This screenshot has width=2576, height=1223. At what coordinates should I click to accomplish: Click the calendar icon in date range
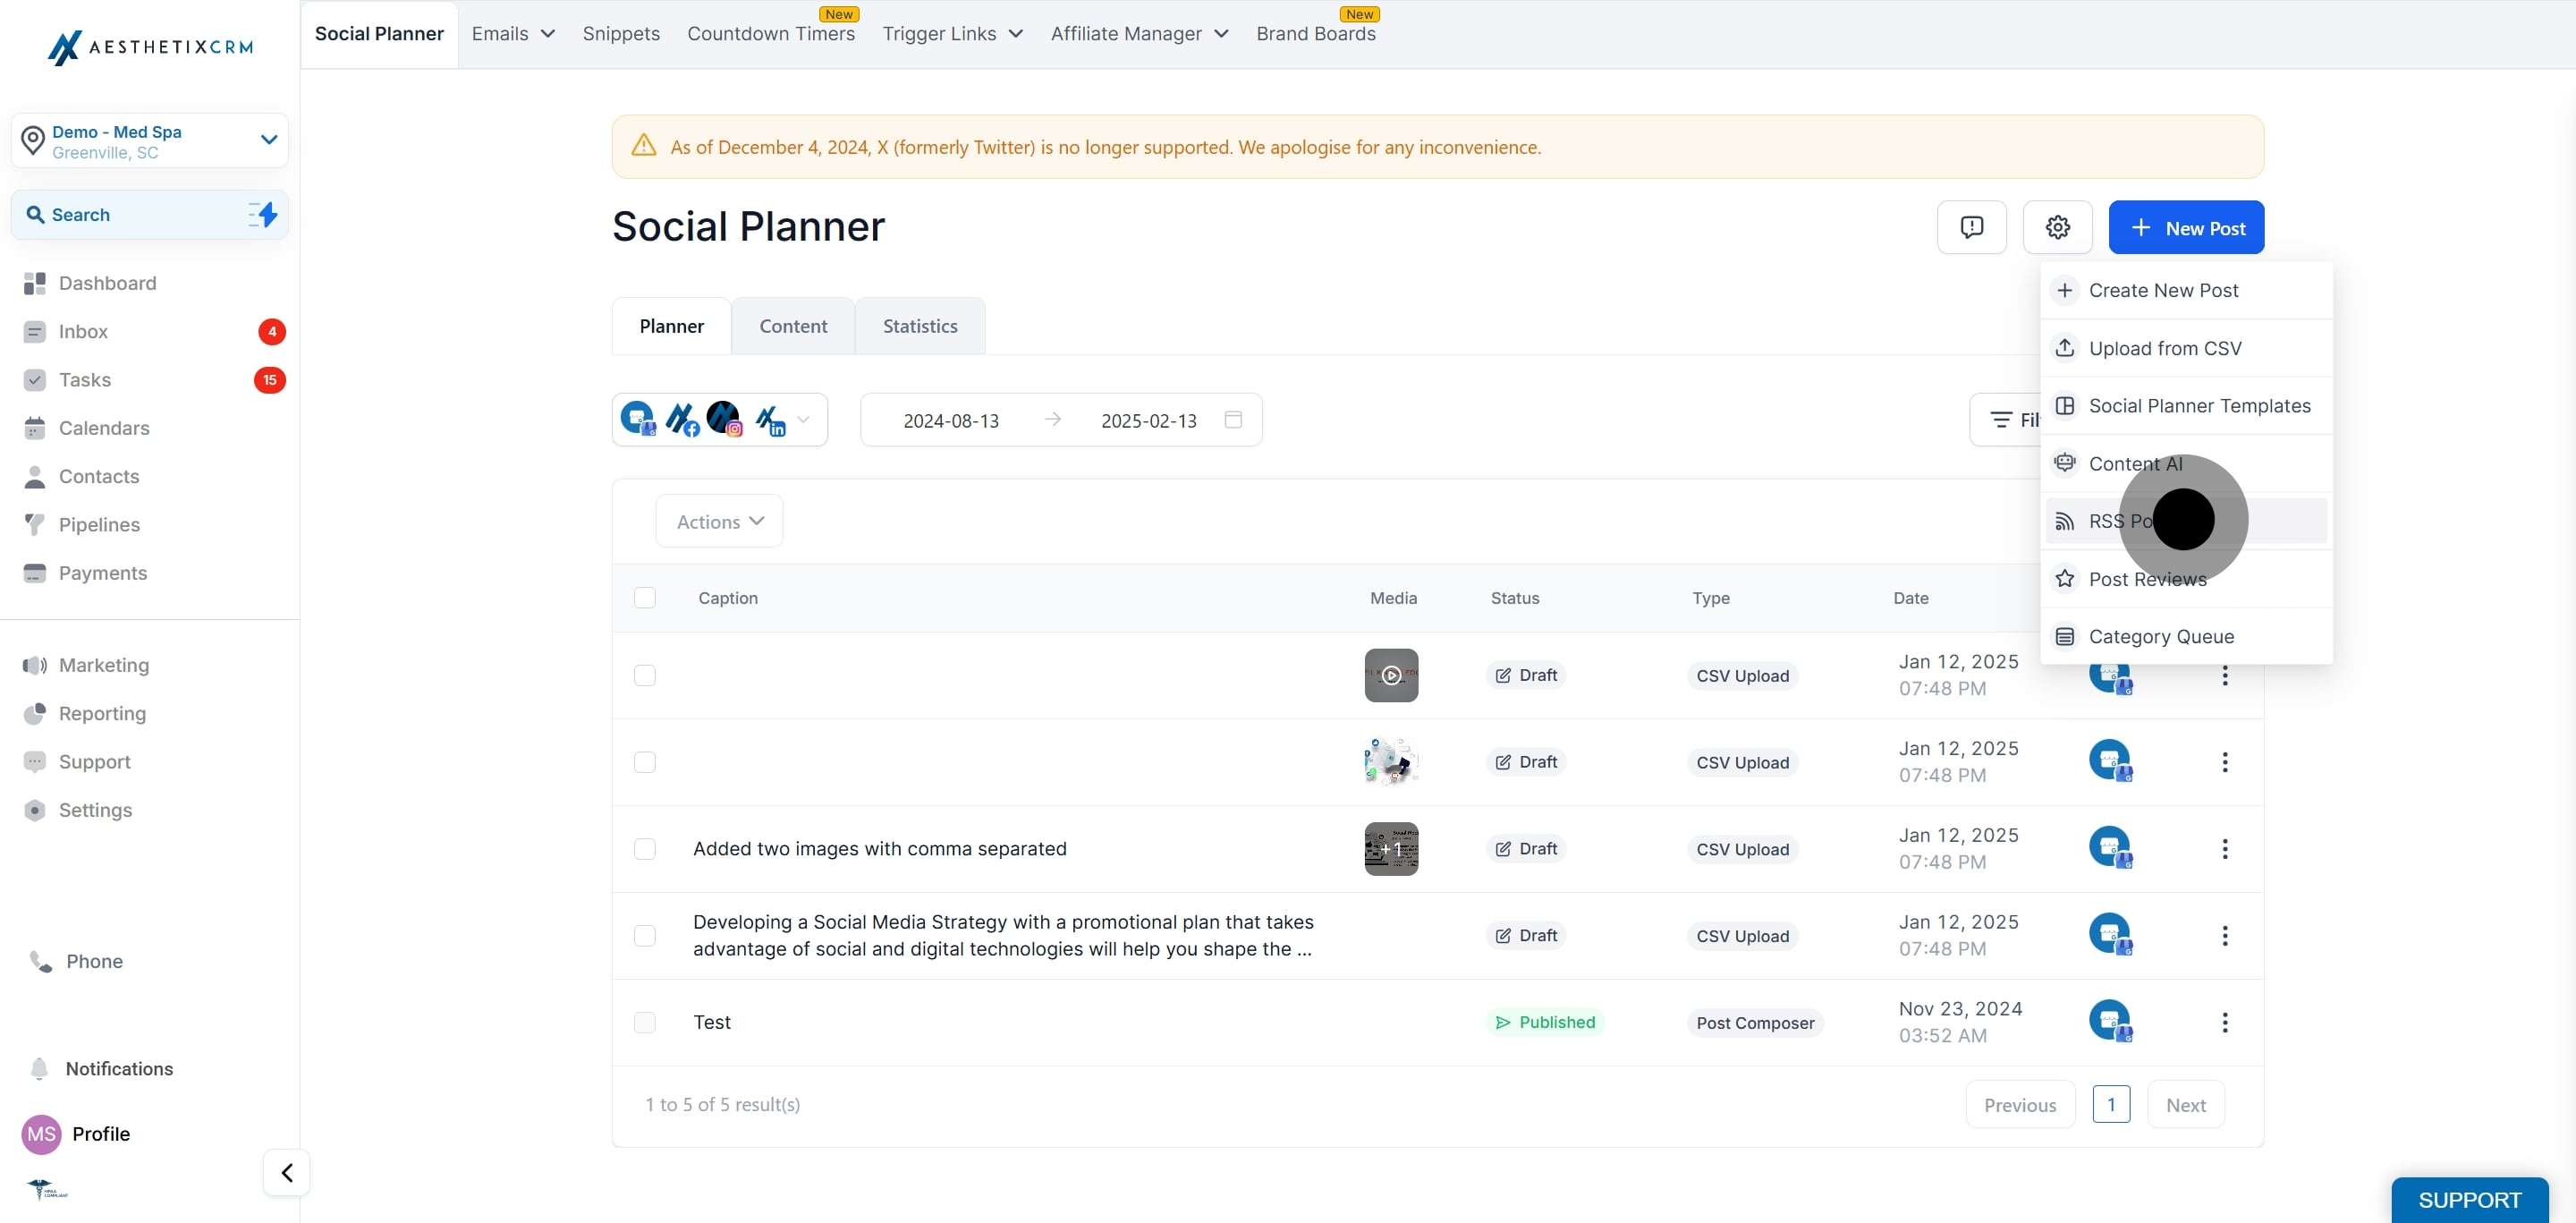tap(1233, 420)
